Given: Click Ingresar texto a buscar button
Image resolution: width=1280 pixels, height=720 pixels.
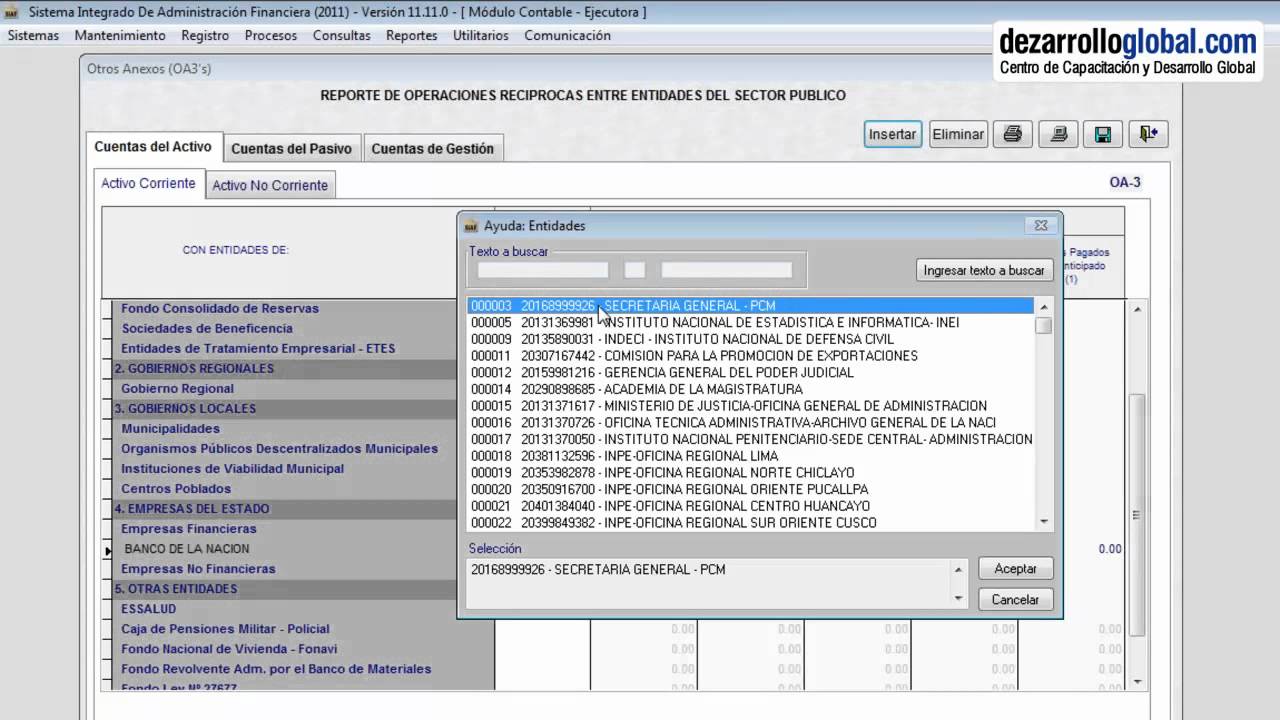Looking at the screenshot, I should click(x=984, y=270).
